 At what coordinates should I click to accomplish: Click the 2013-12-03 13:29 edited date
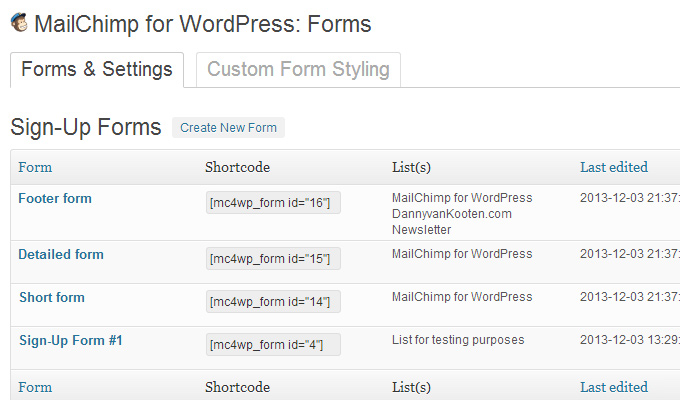tap(630, 340)
